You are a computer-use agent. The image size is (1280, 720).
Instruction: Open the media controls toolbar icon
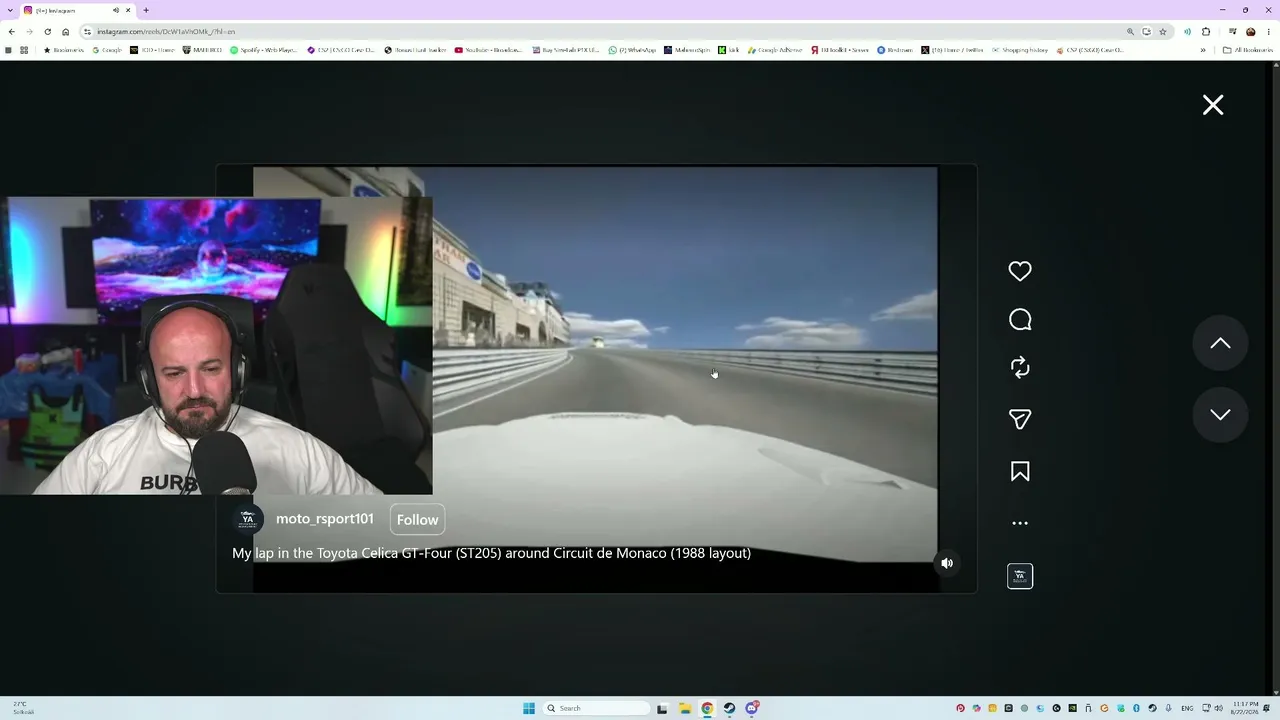tap(1233, 31)
